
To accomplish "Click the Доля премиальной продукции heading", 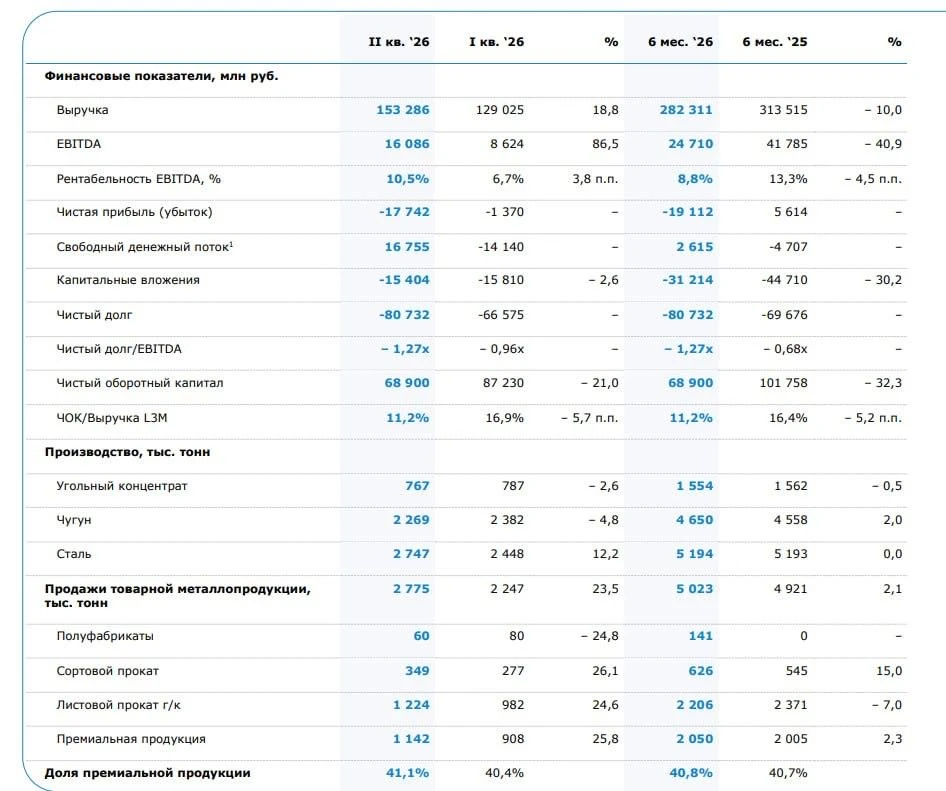I will coord(147,773).
